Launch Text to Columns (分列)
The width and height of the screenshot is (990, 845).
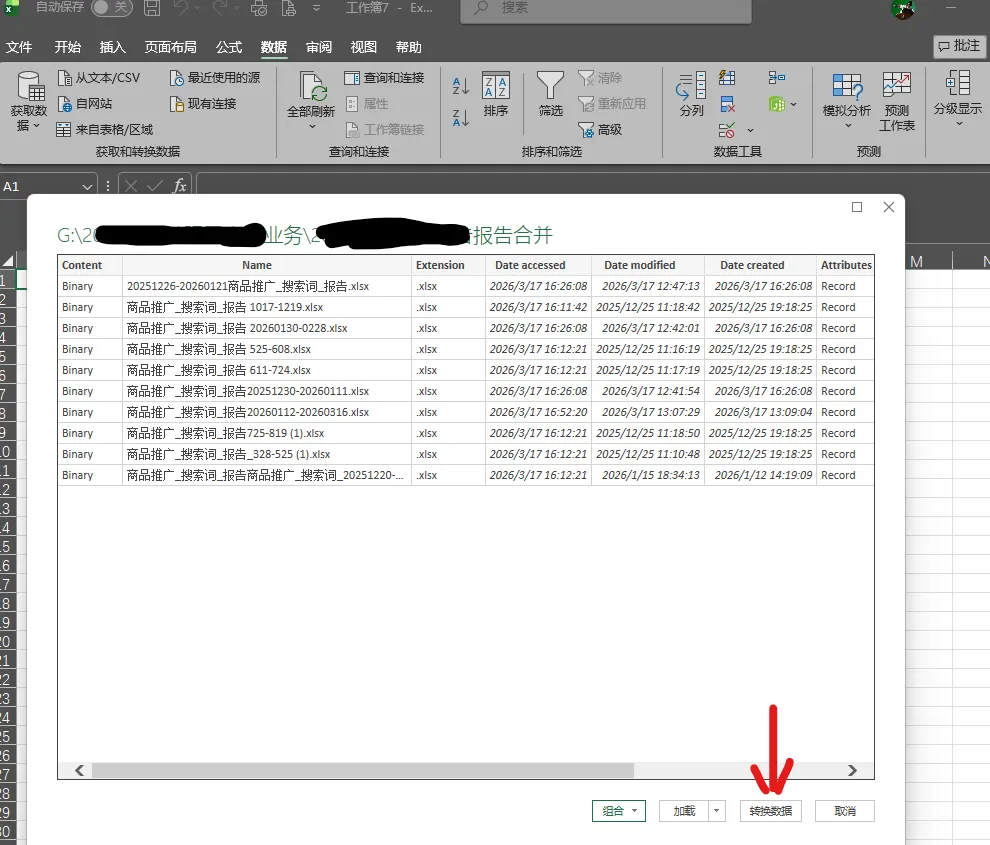[691, 93]
